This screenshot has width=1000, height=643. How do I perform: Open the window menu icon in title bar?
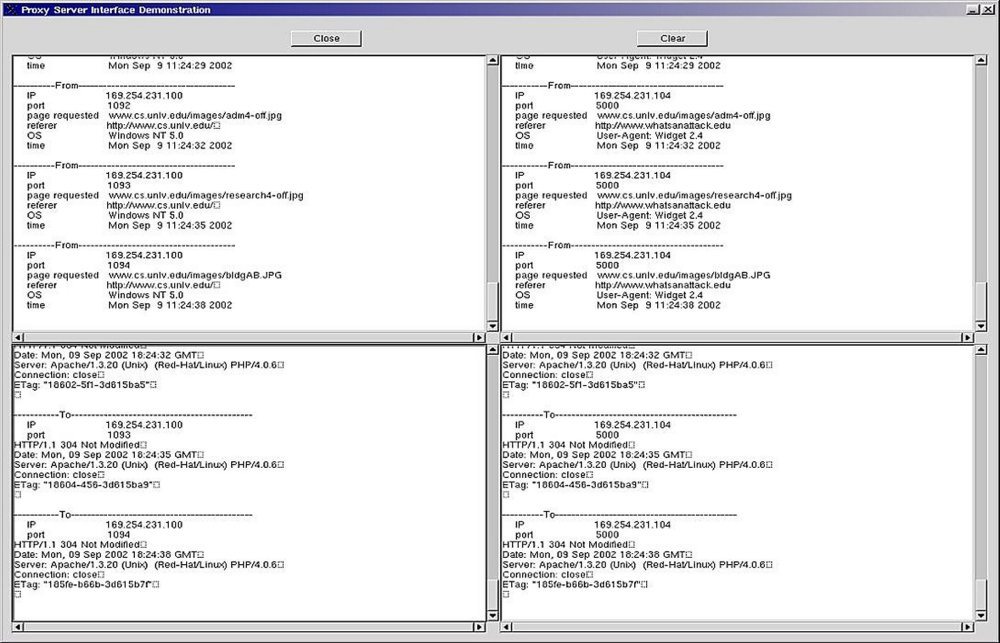(x=9, y=9)
